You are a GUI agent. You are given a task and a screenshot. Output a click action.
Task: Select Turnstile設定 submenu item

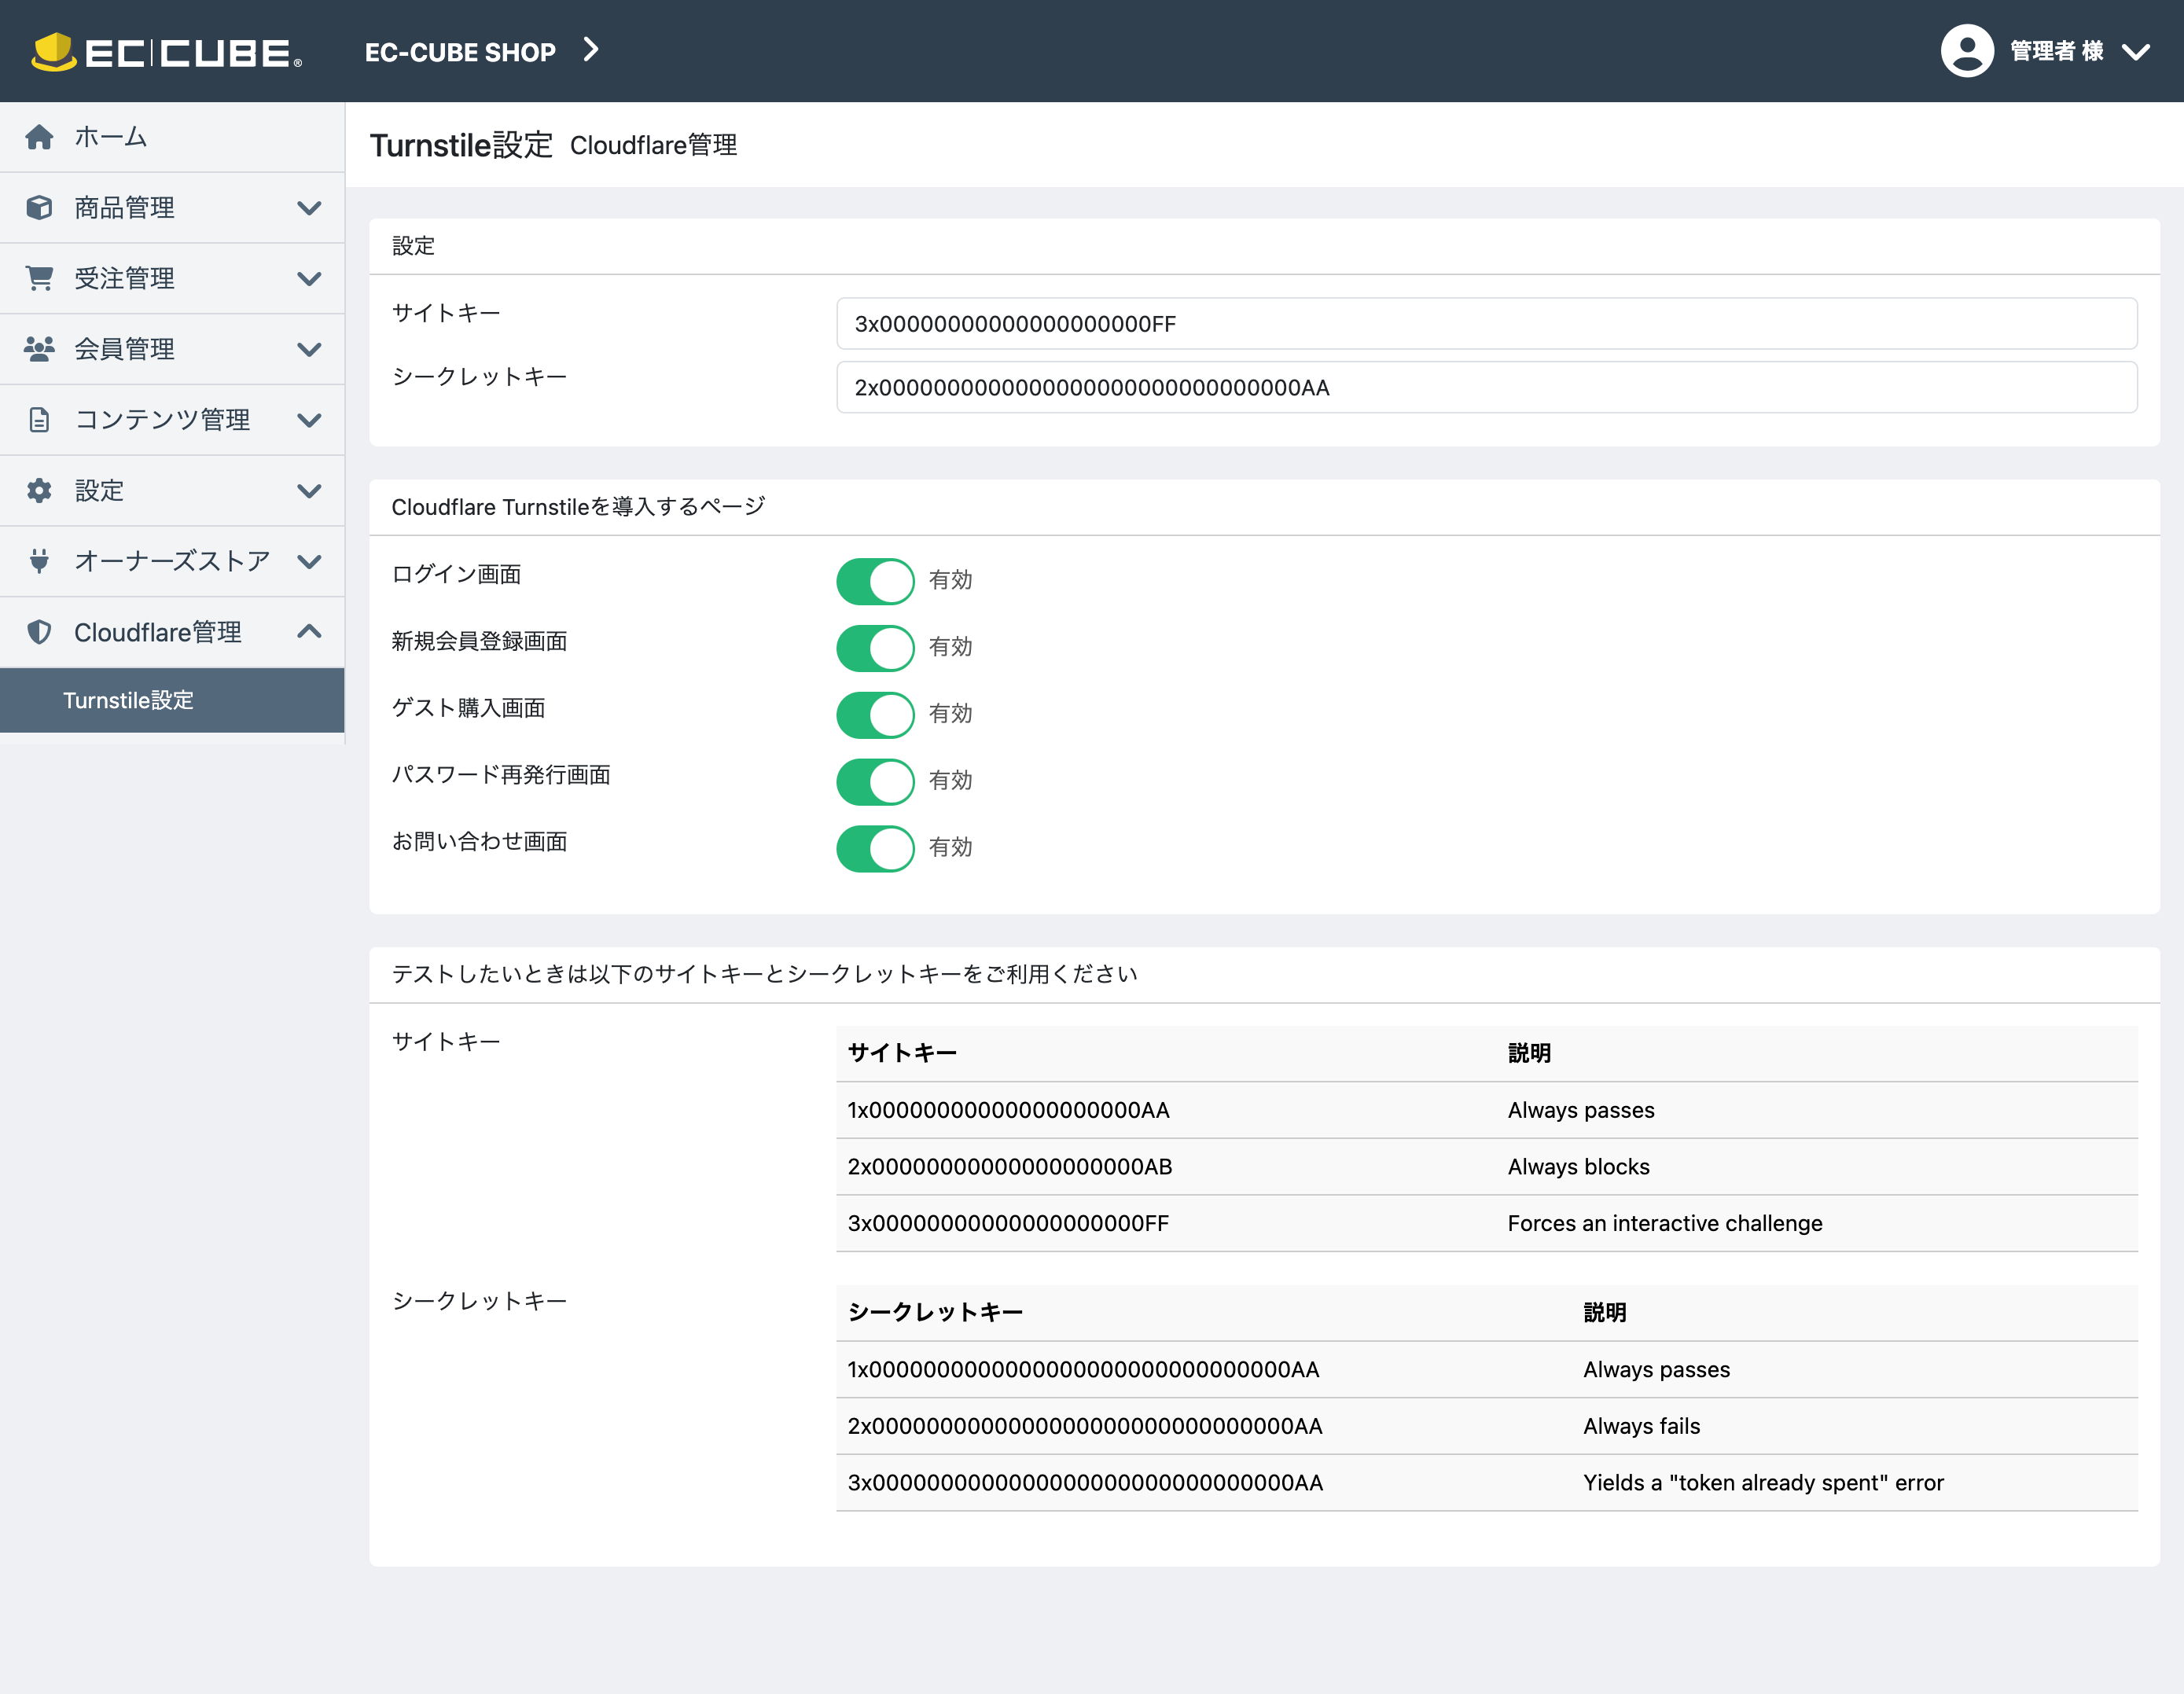pyautogui.click(x=172, y=700)
